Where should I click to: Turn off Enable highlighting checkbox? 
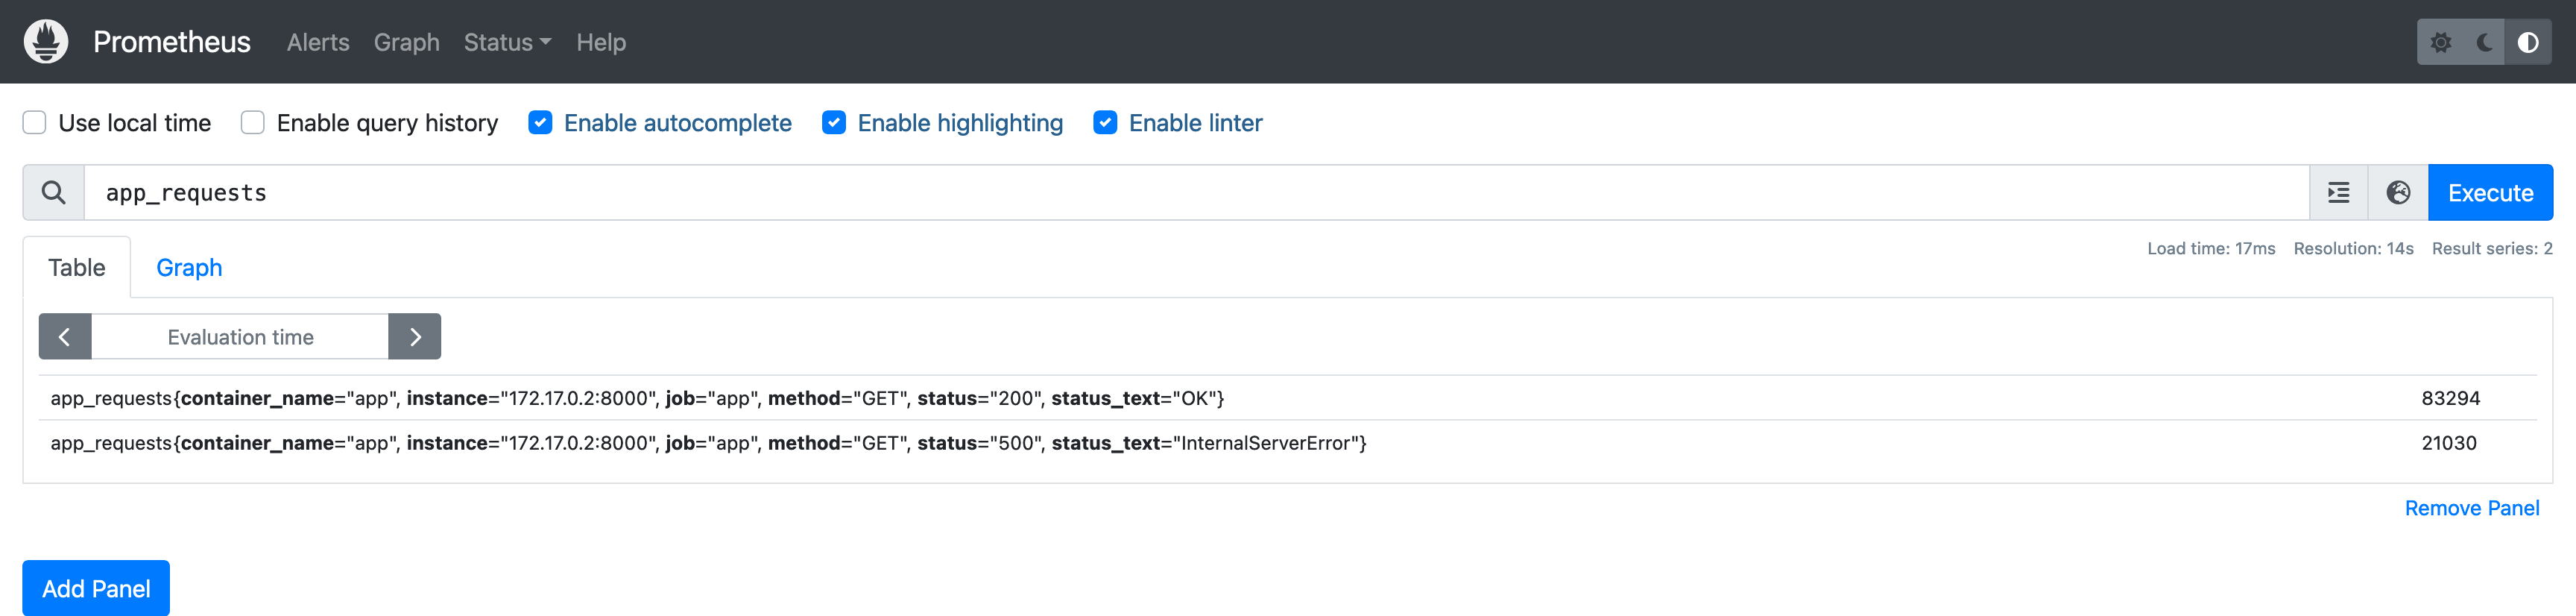[834, 123]
